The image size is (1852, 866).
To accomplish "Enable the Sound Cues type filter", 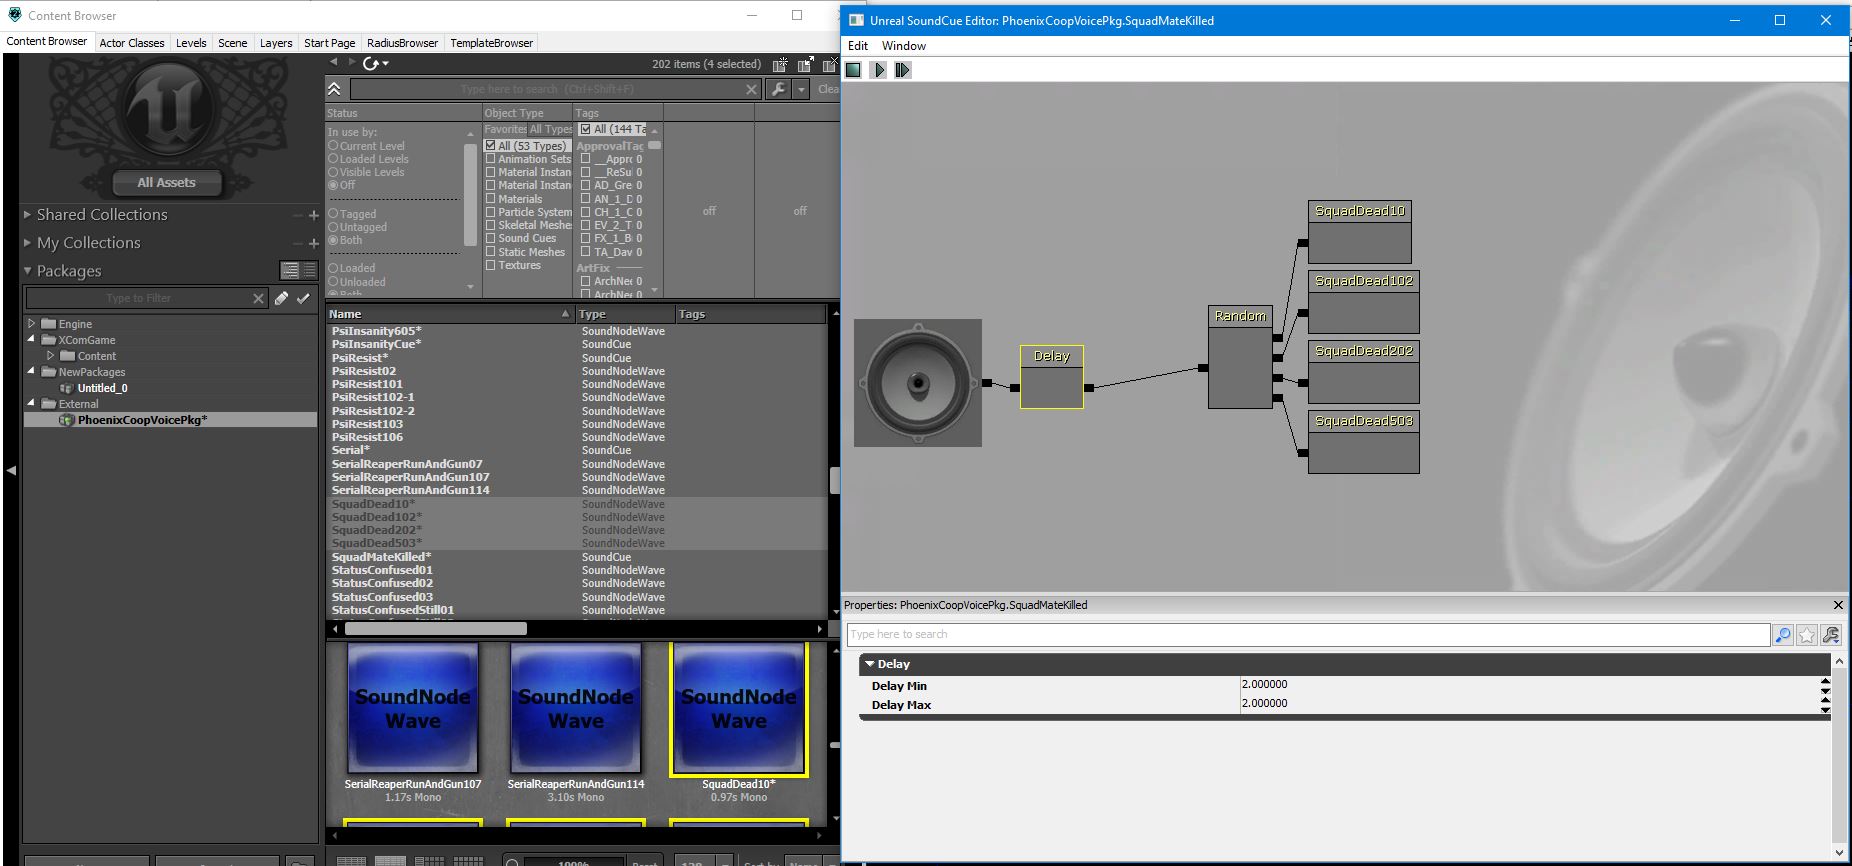I will [491, 238].
